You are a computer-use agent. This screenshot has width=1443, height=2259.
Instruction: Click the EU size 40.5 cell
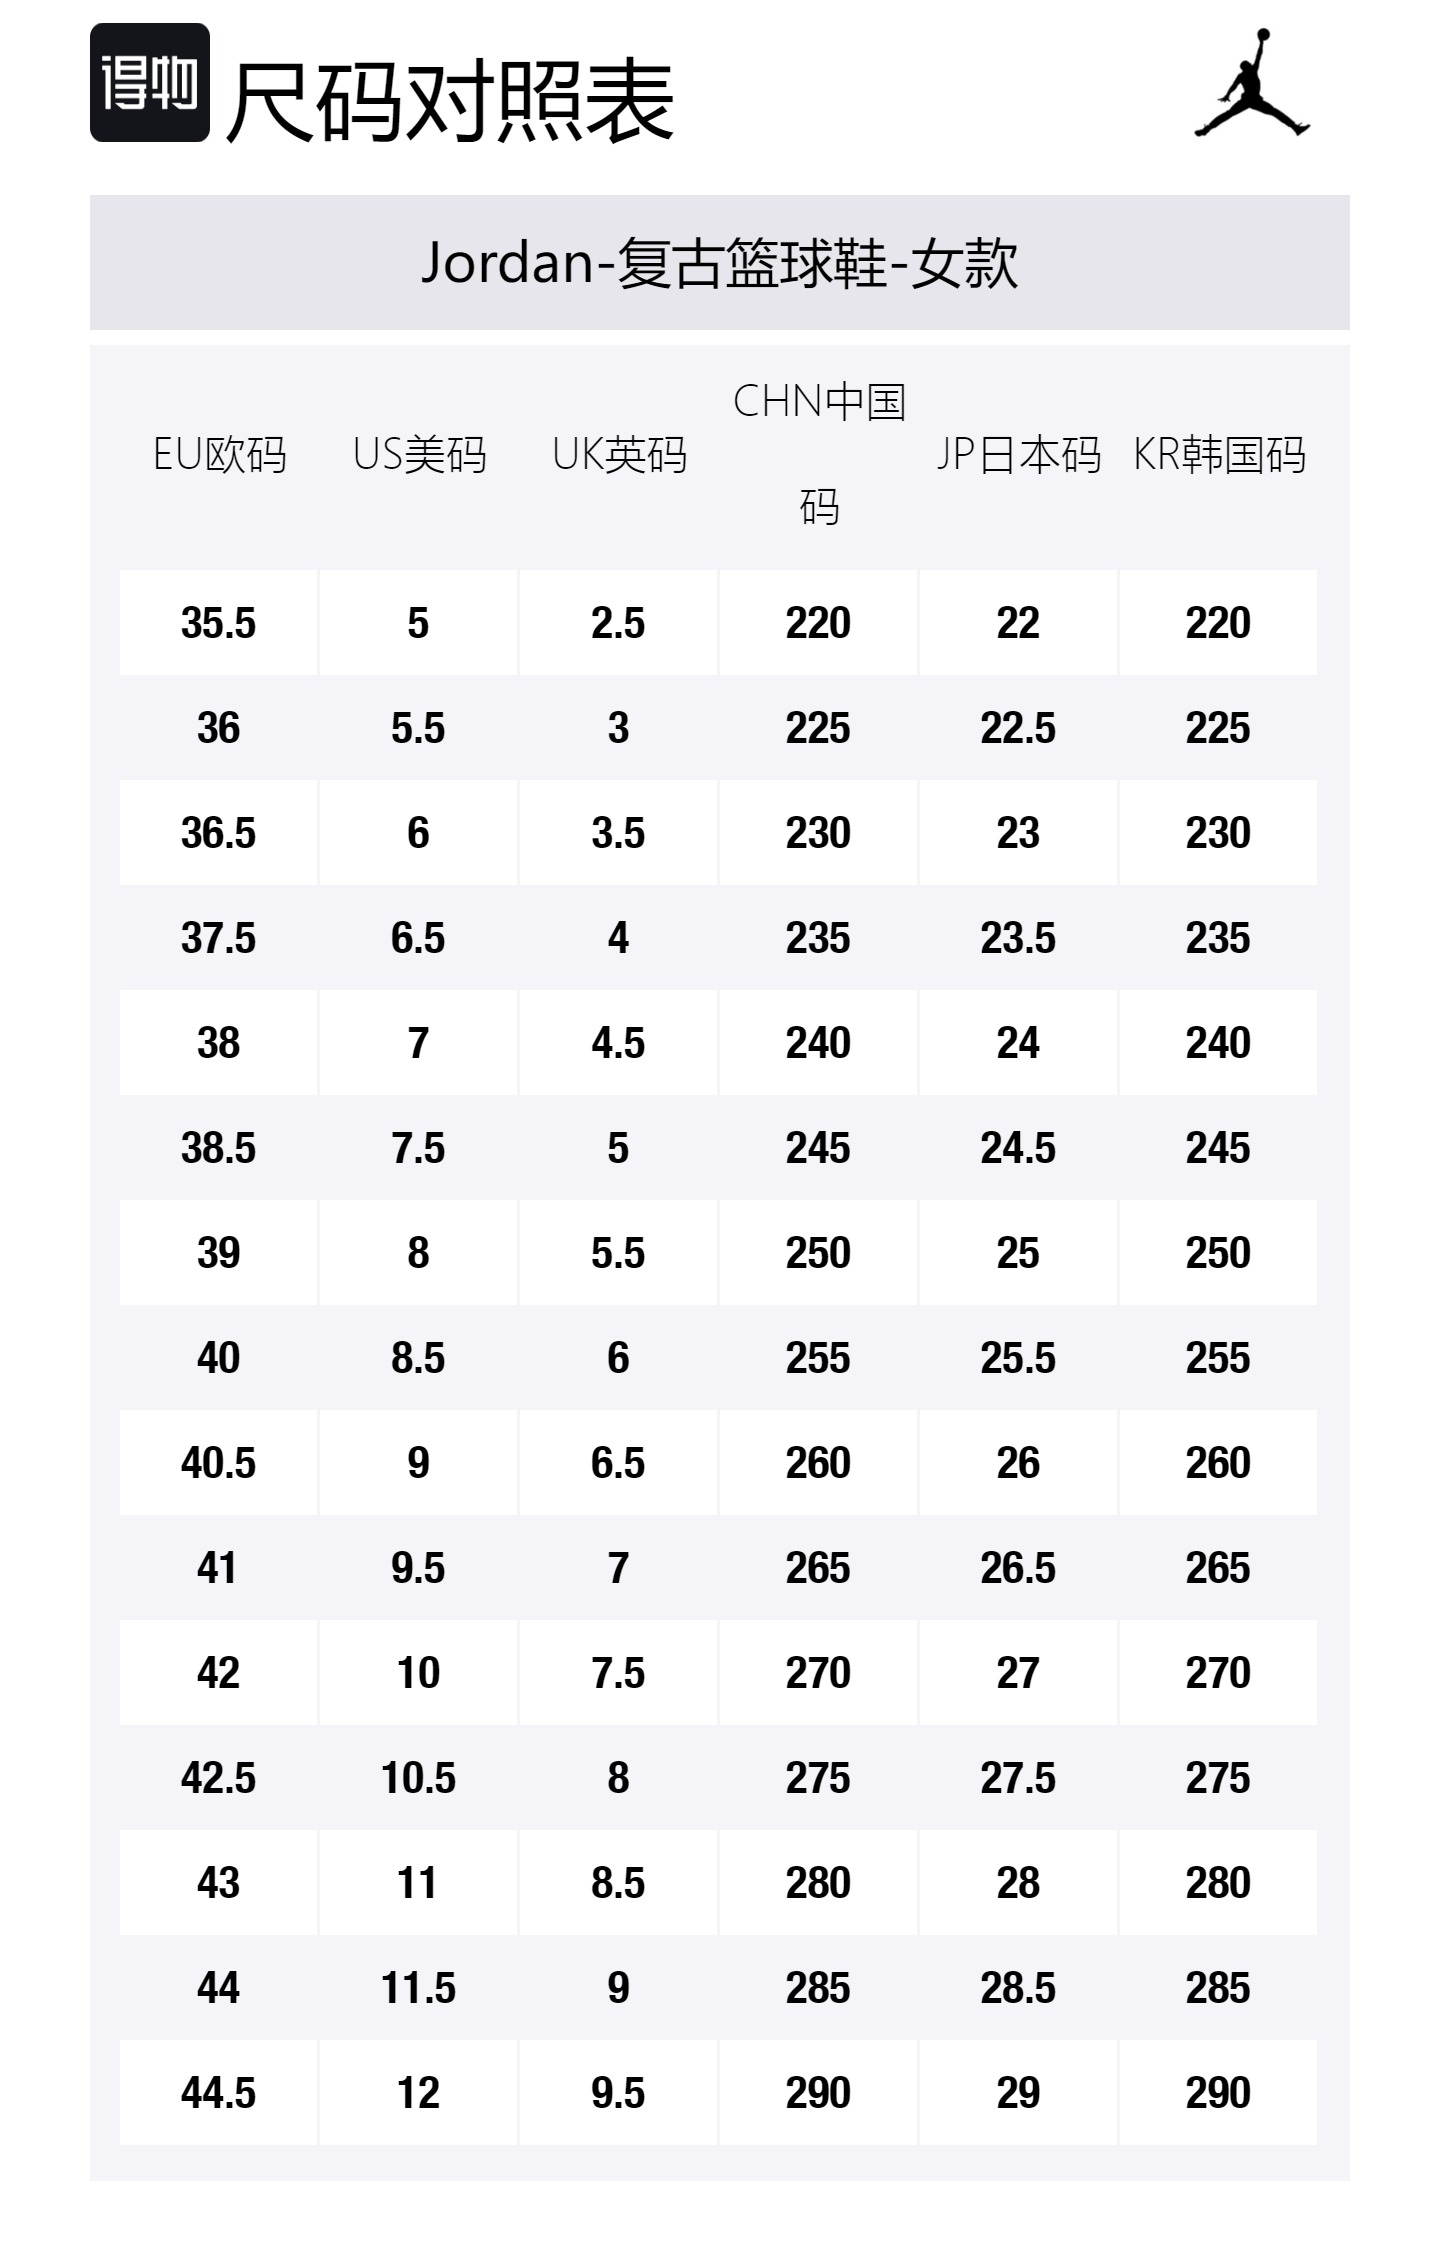(x=219, y=1463)
